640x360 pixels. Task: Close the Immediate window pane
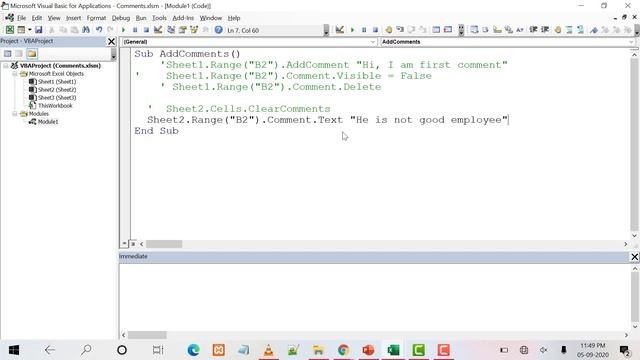634,256
